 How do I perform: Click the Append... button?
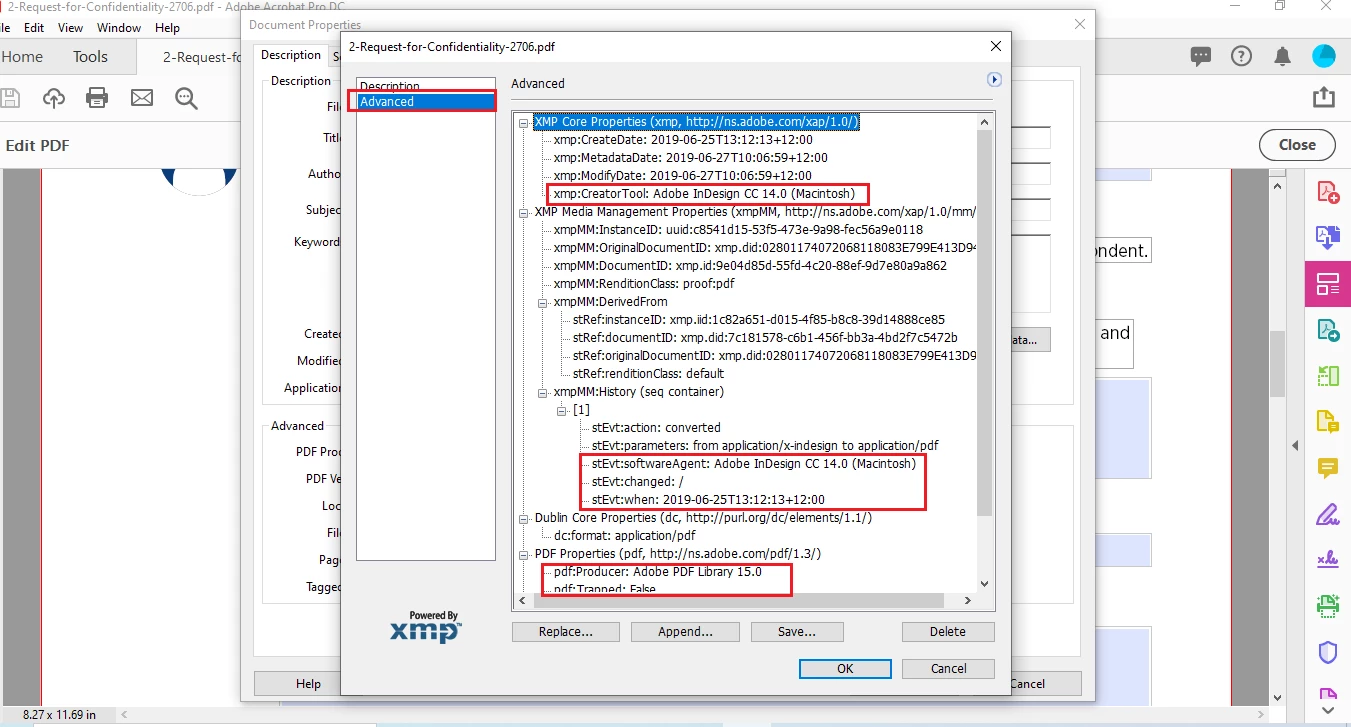tap(685, 632)
